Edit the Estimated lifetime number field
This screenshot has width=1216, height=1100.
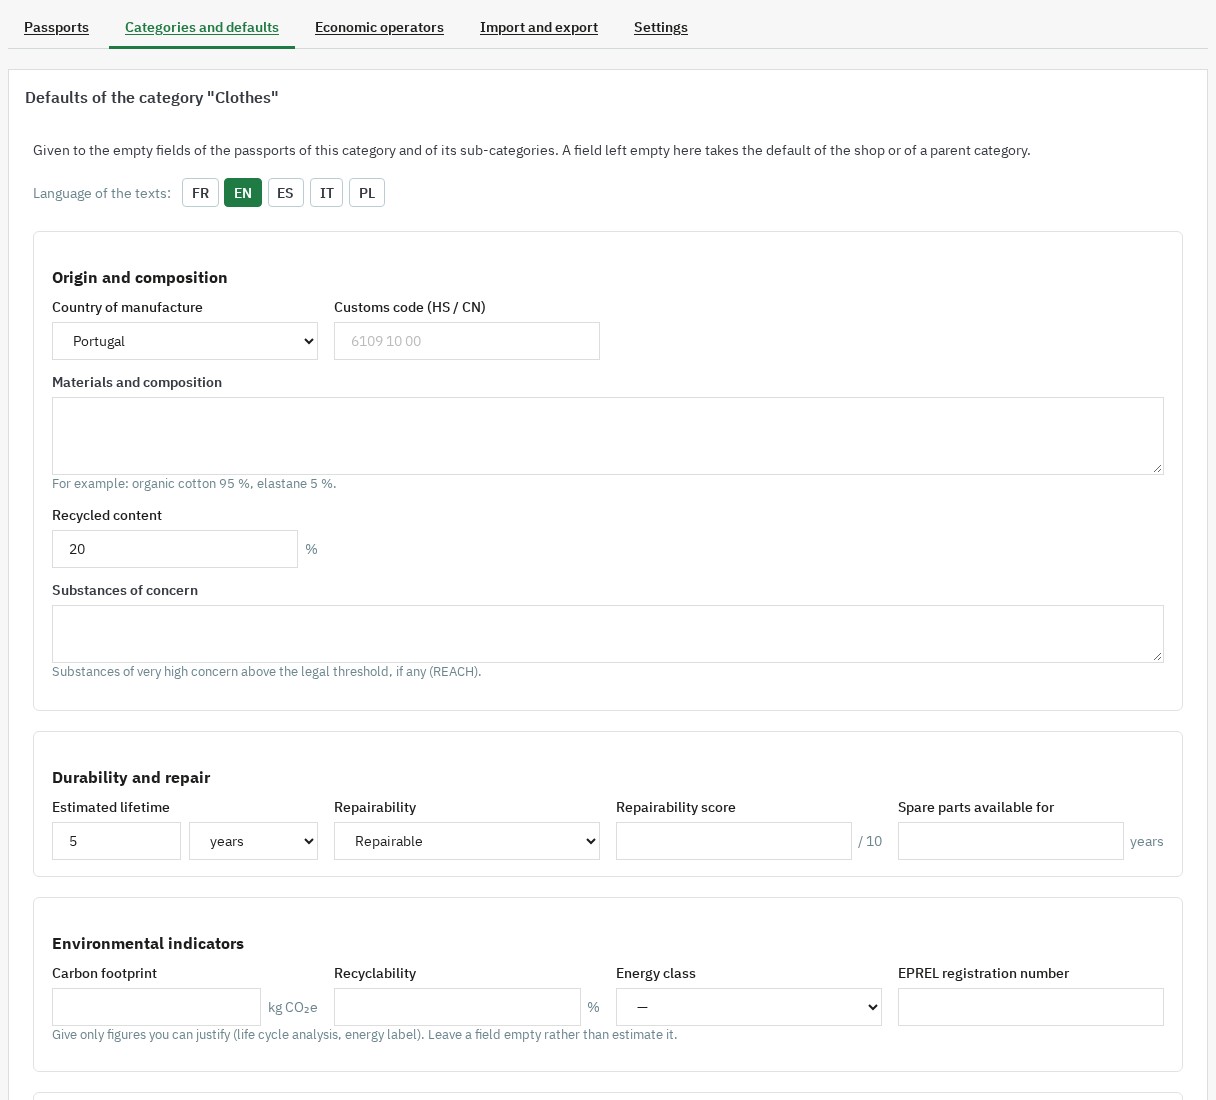coord(116,841)
